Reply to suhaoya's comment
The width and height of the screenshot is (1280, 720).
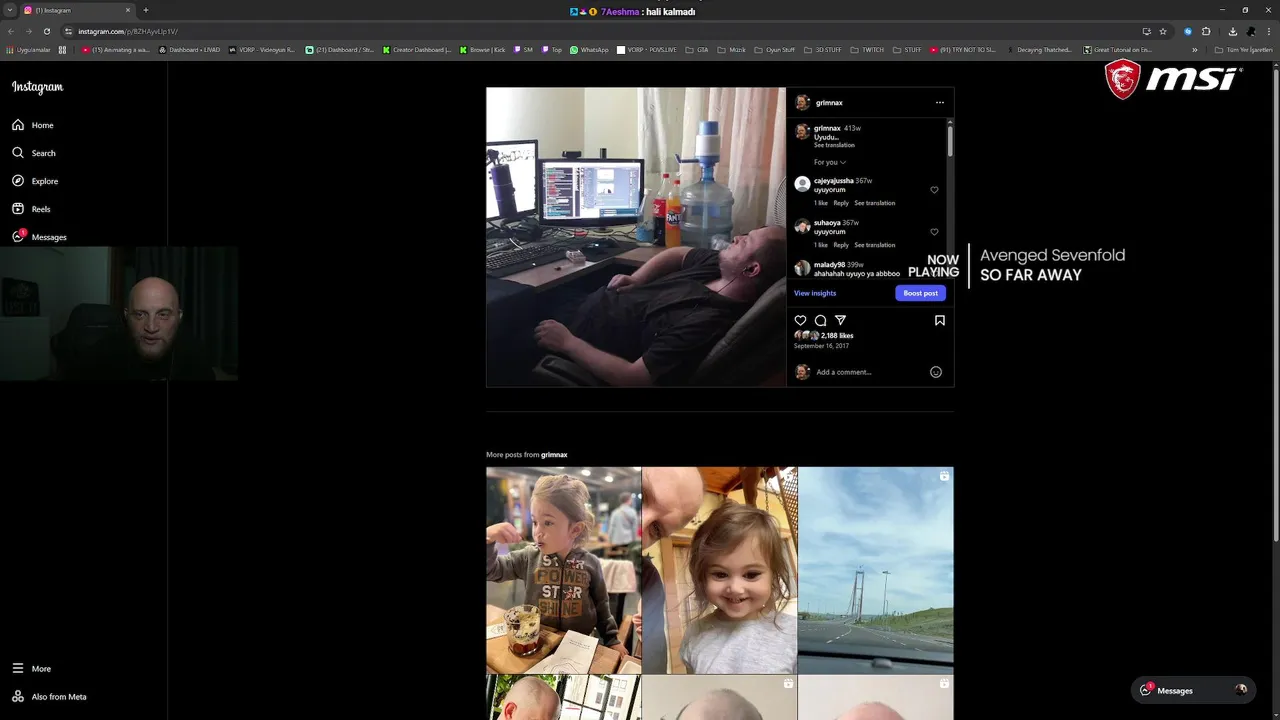pos(841,245)
